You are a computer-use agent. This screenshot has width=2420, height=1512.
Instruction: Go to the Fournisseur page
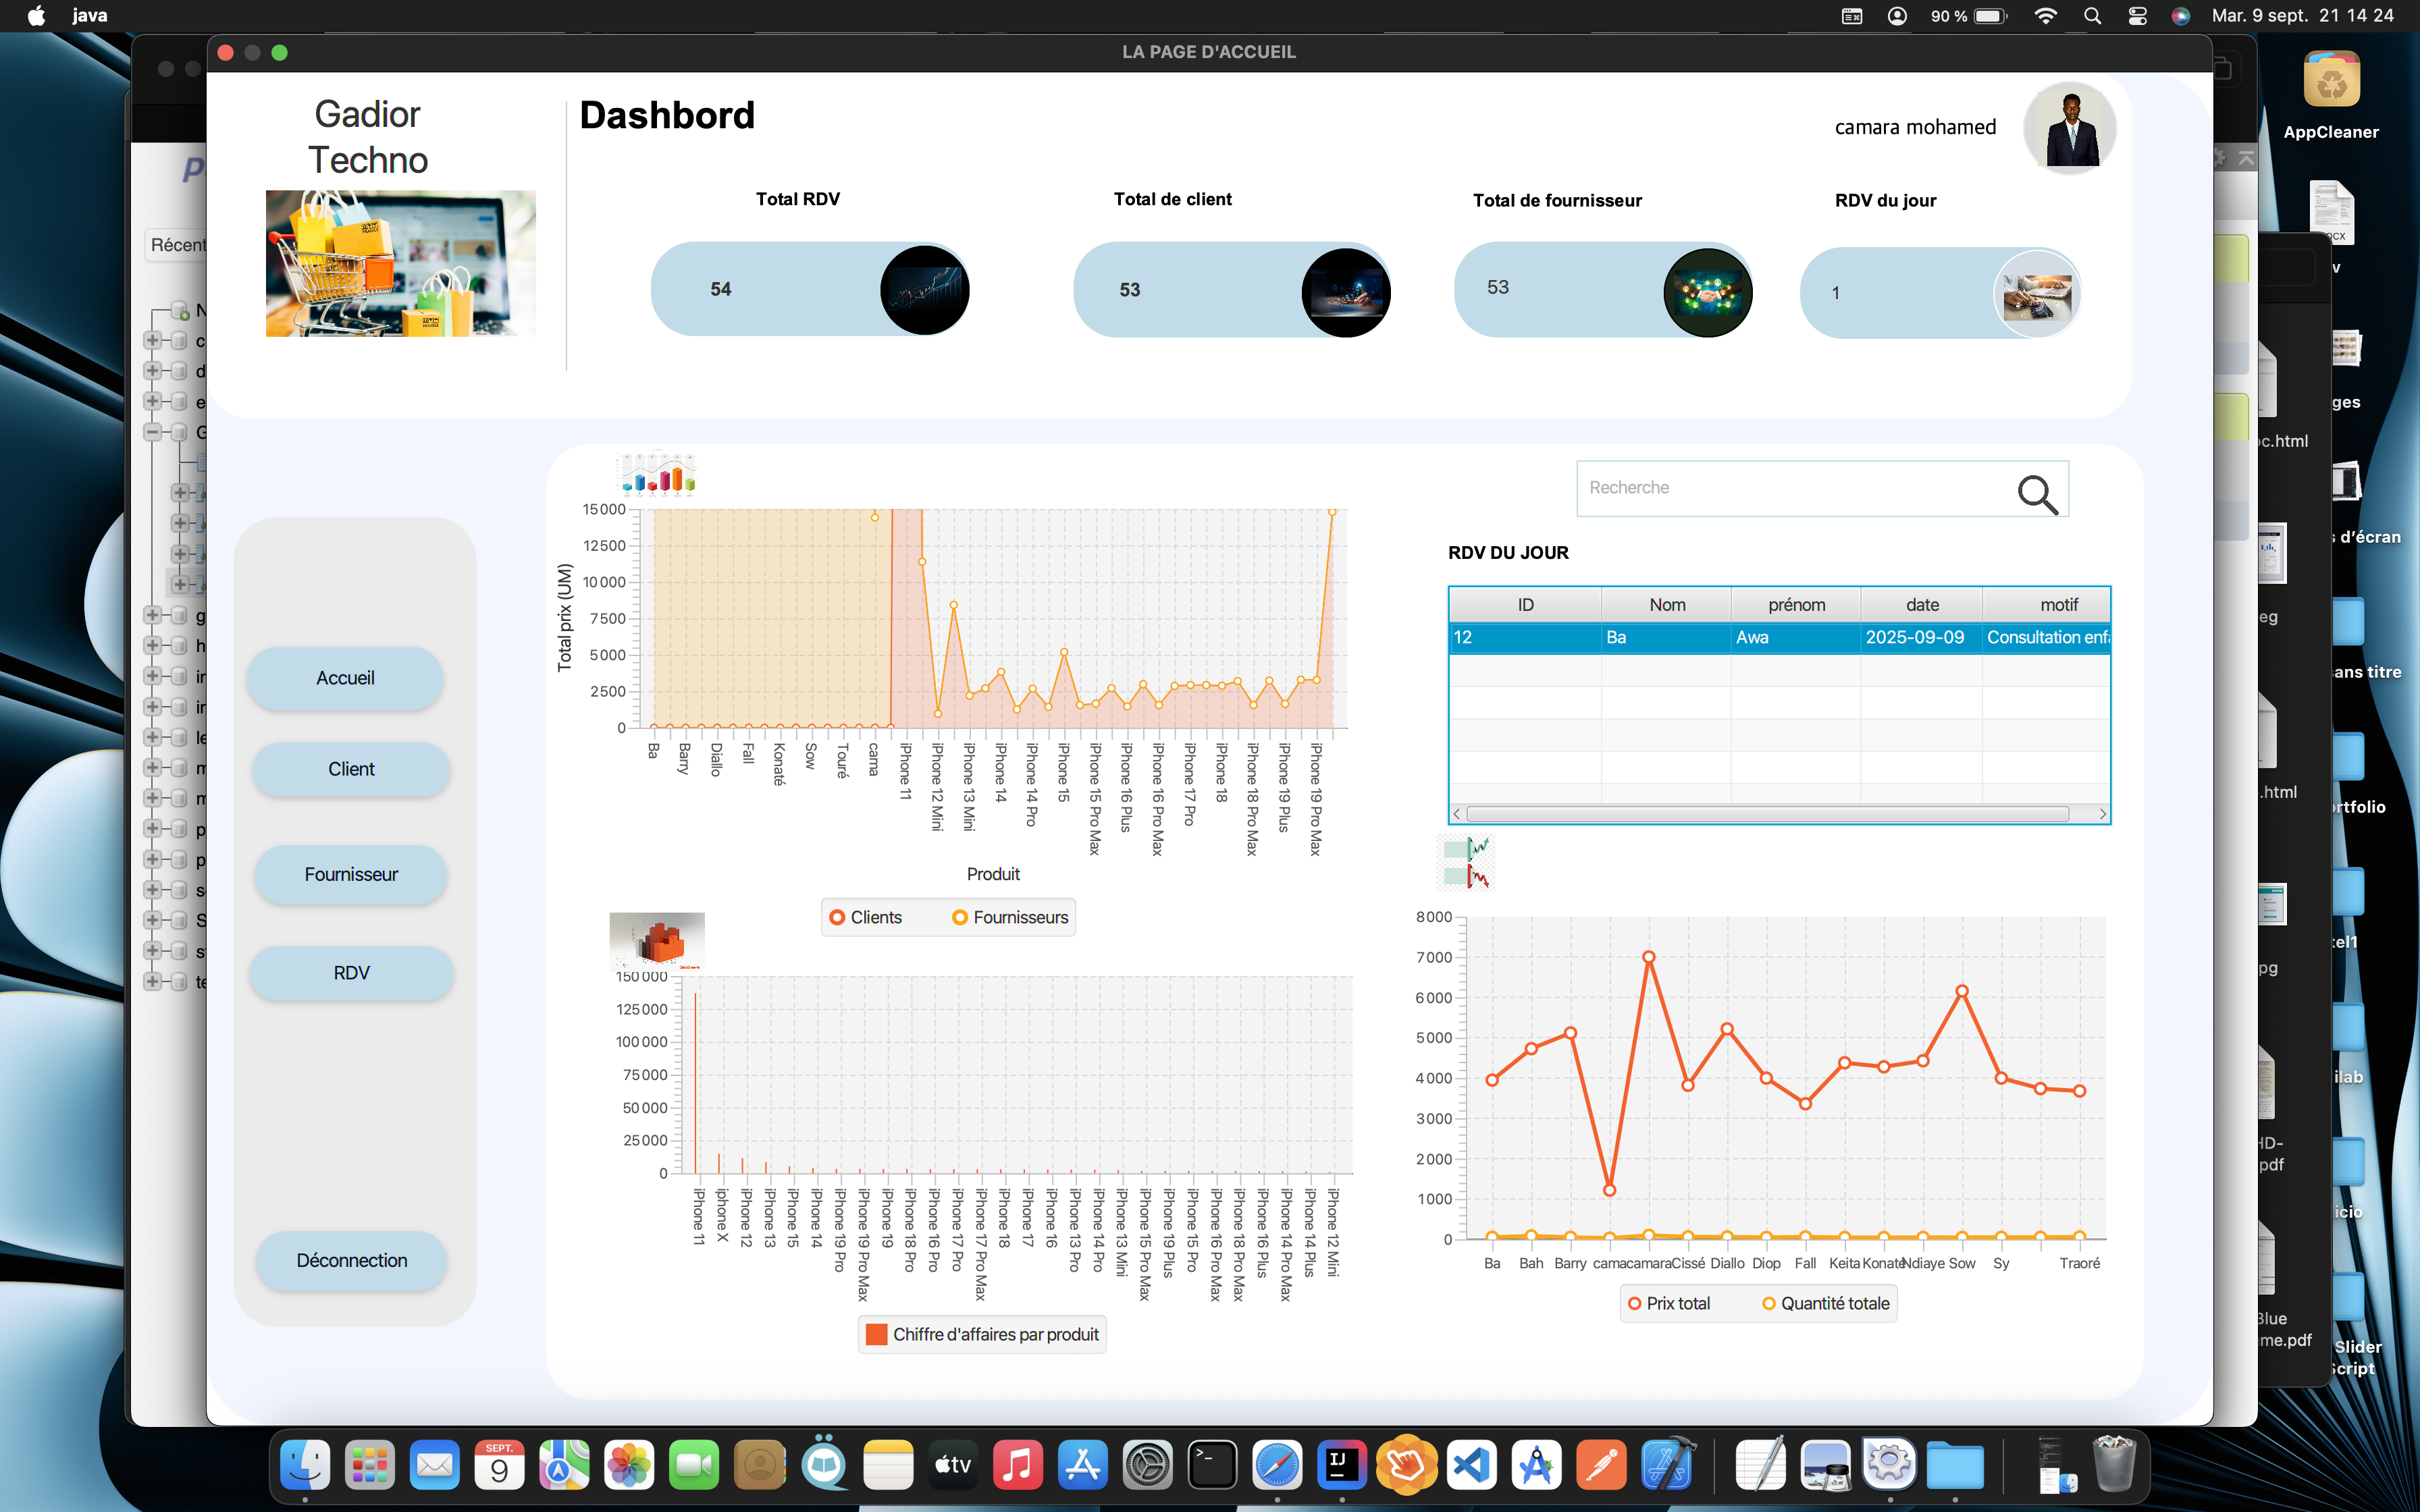351,874
